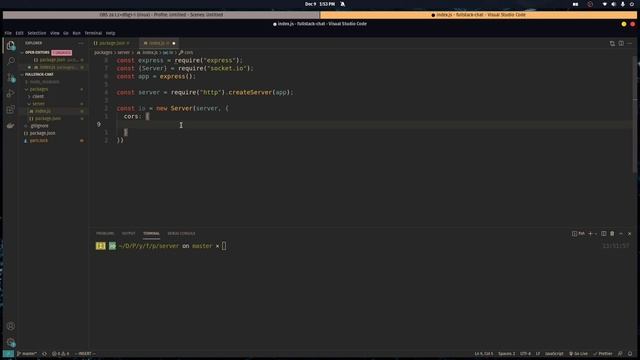Screen dimensions: 640x360
Task: Open the Help menu
Action: tap(110, 33)
